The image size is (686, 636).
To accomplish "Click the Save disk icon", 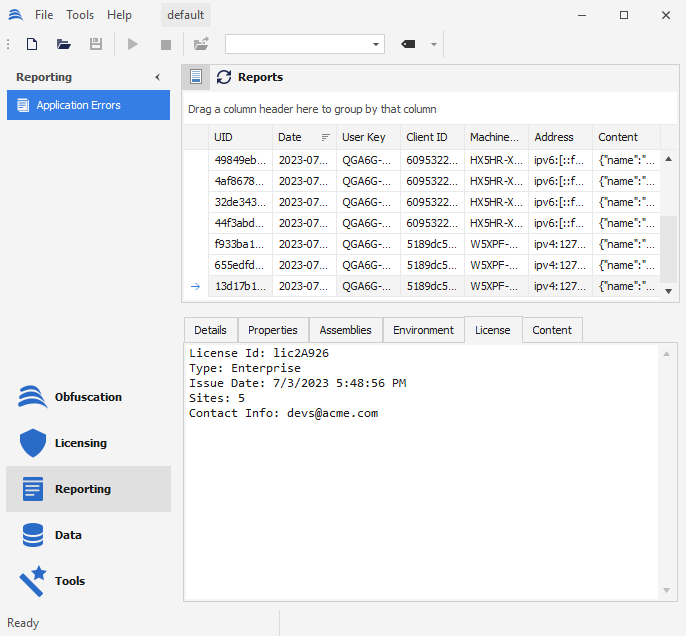I will point(96,44).
